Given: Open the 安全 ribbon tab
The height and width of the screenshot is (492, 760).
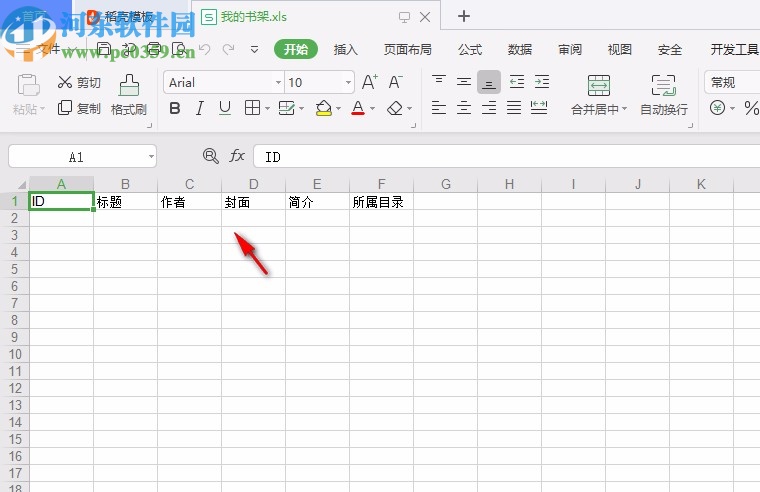Looking at the screenshot, I should [x=670, y=49].
